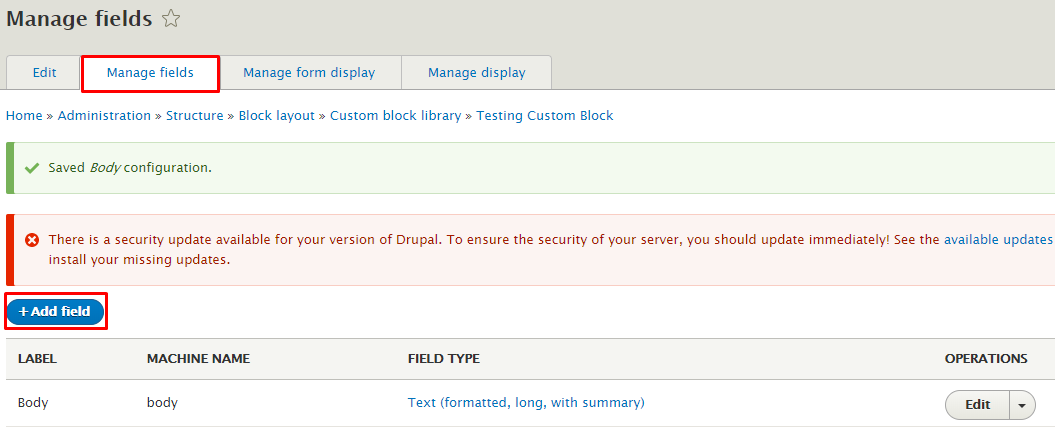Screen dimensions: 1055x428
Task: Go to Home breadcrumb link
Action: (x=24, y=116)
